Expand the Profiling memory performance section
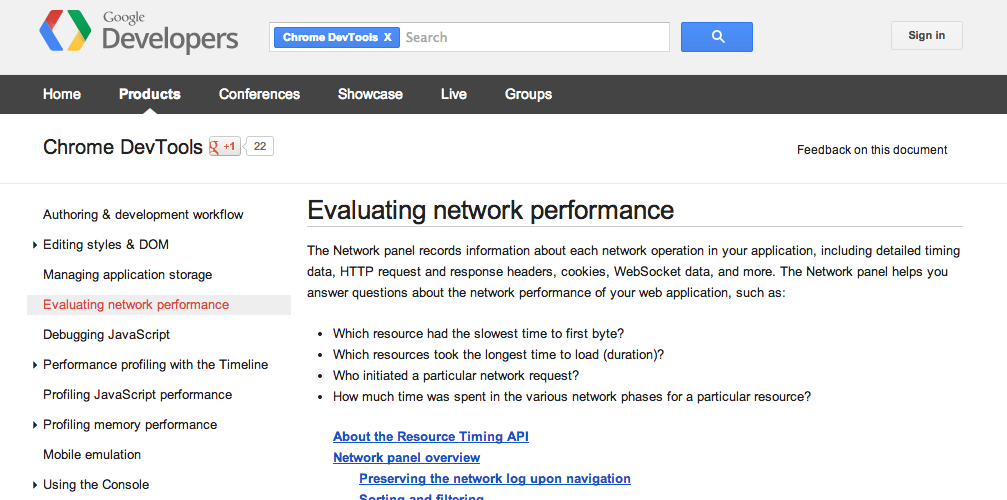 (x=35, y=425)
